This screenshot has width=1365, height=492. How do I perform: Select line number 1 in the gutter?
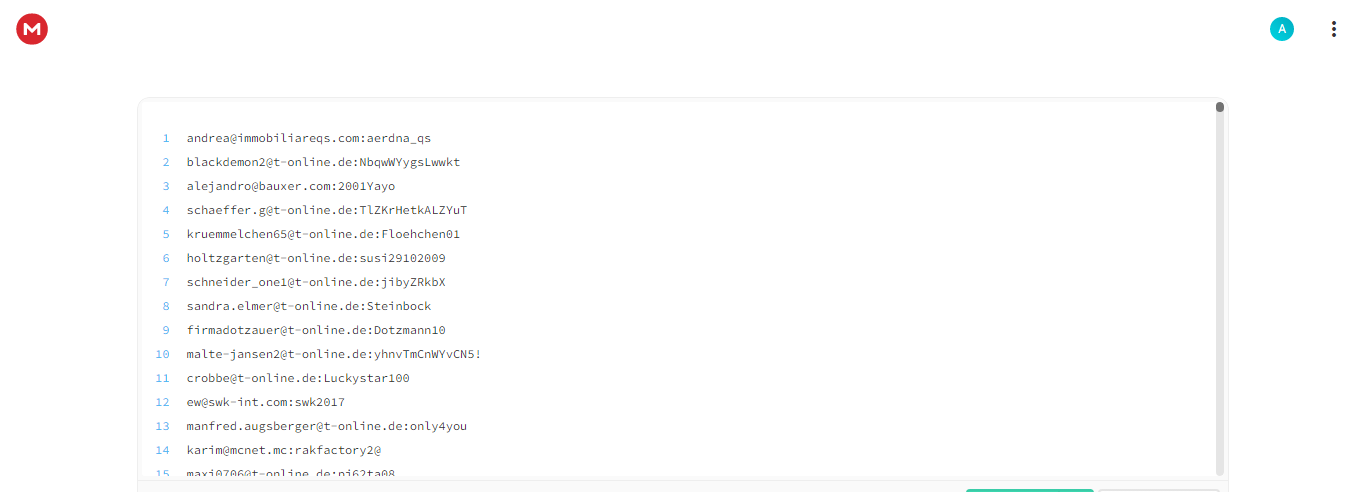tap(166, 138)
